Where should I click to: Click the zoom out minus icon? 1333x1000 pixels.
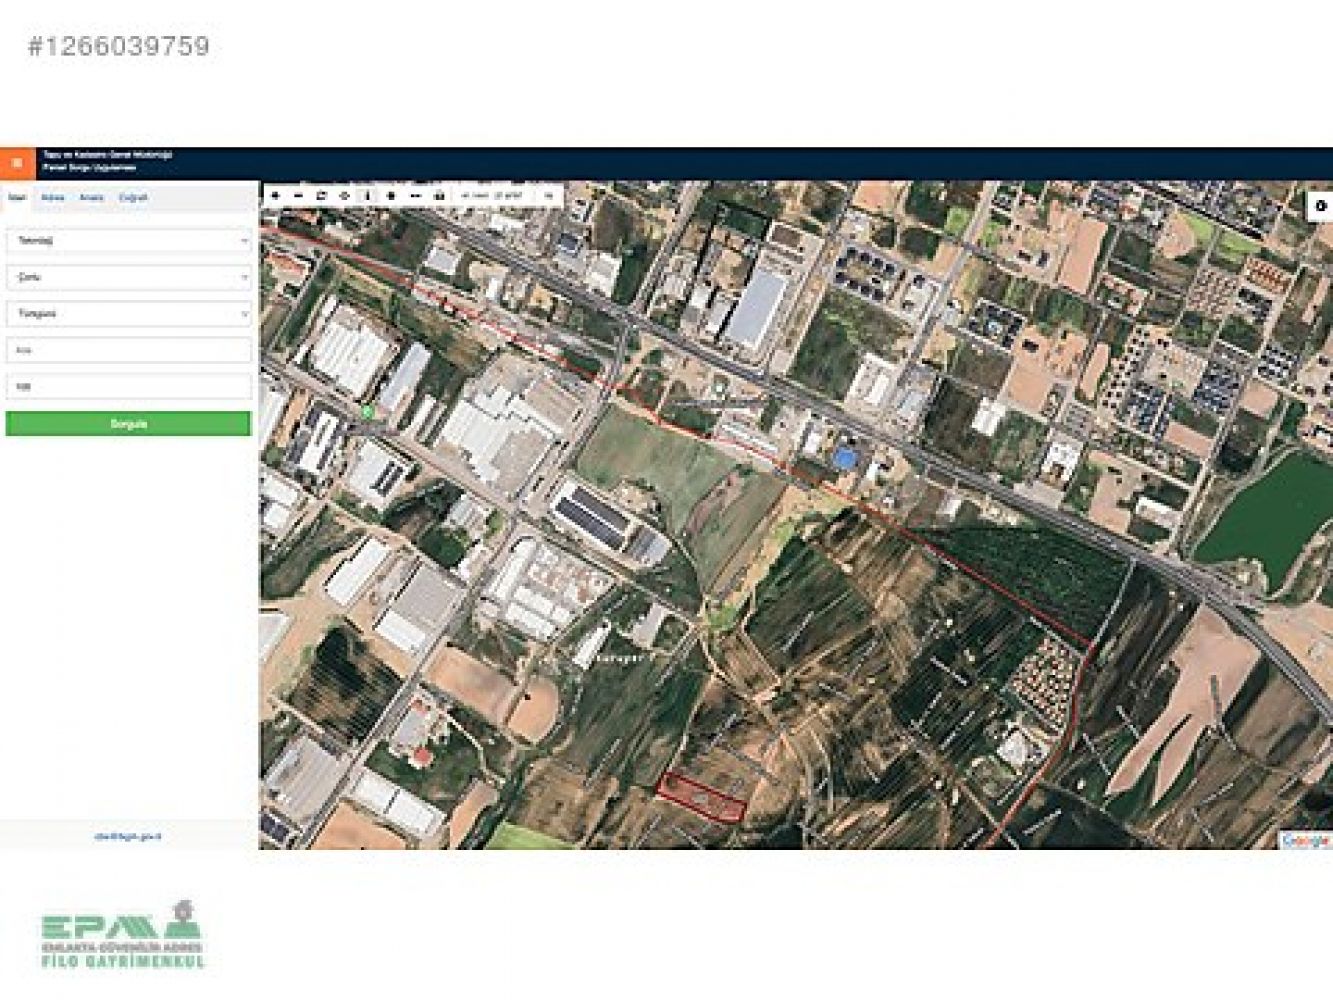click(x=298, y=196)
